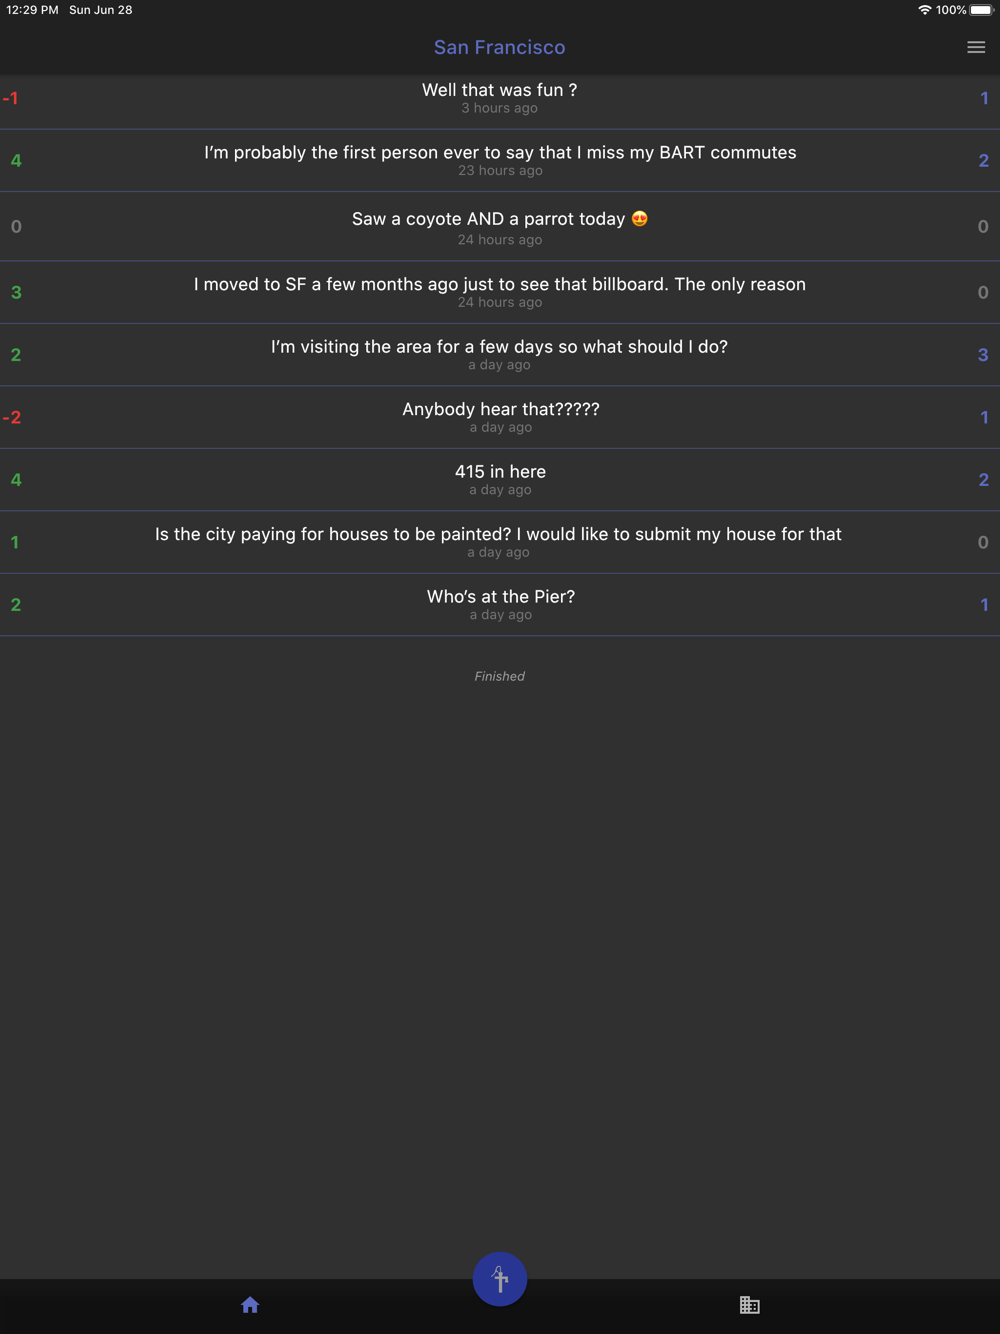Tap the San Francisco title
Viewport: 1000px width, 1334px height.
(499, 47)
